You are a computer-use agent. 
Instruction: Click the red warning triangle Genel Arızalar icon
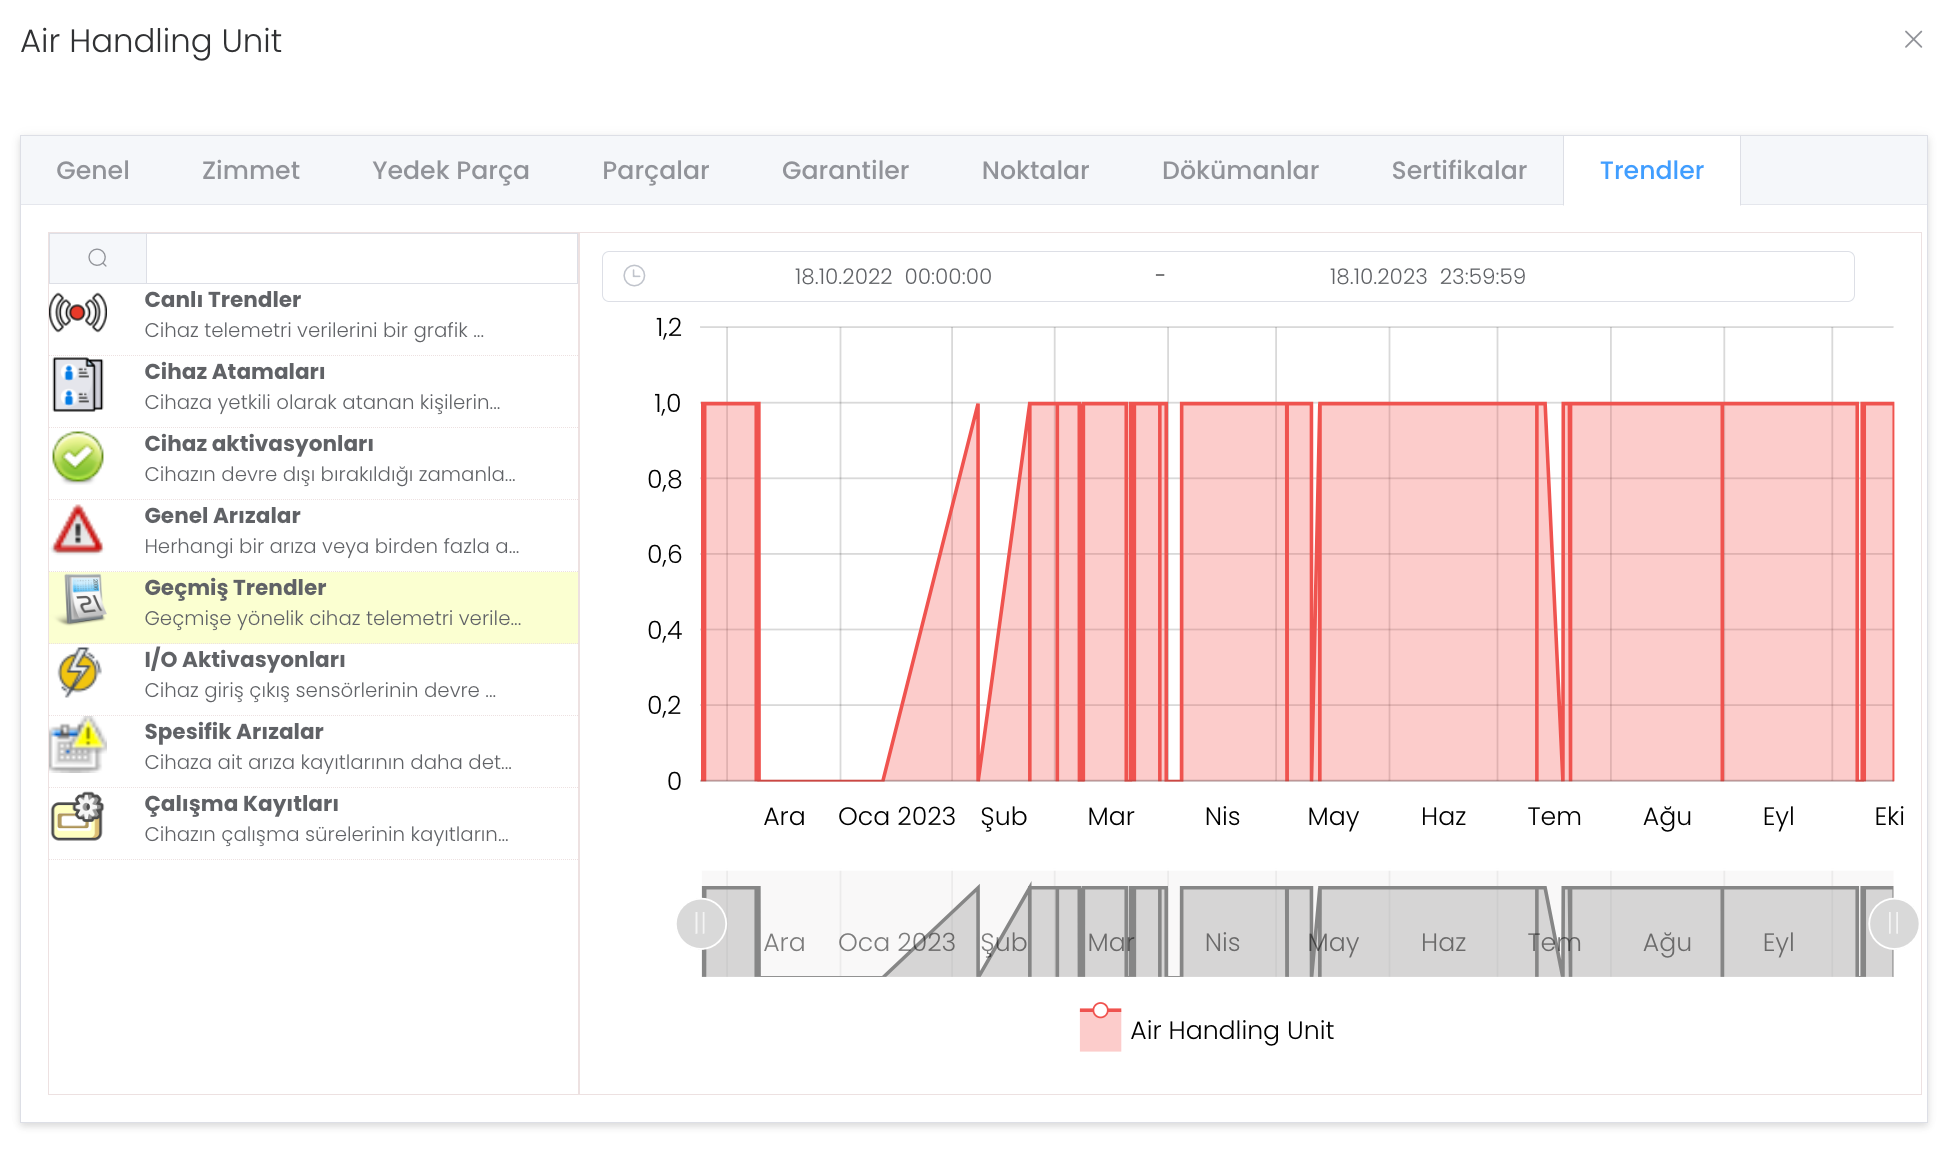point(78,530)
